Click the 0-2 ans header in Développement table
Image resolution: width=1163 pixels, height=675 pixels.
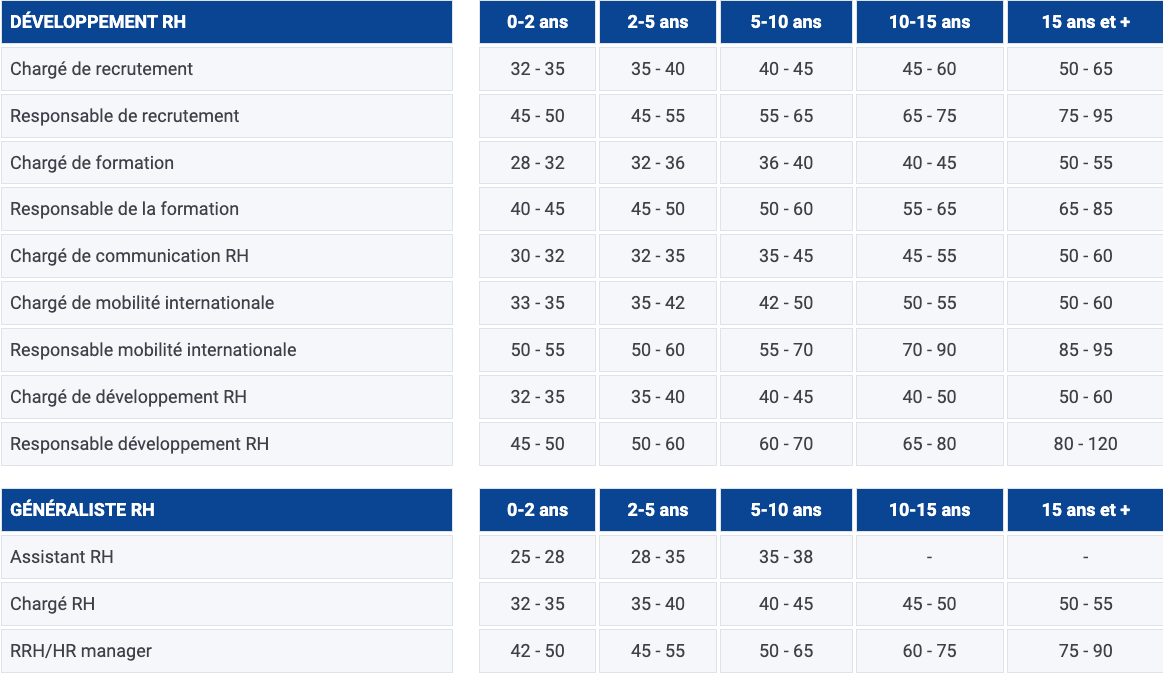(538, 22)
